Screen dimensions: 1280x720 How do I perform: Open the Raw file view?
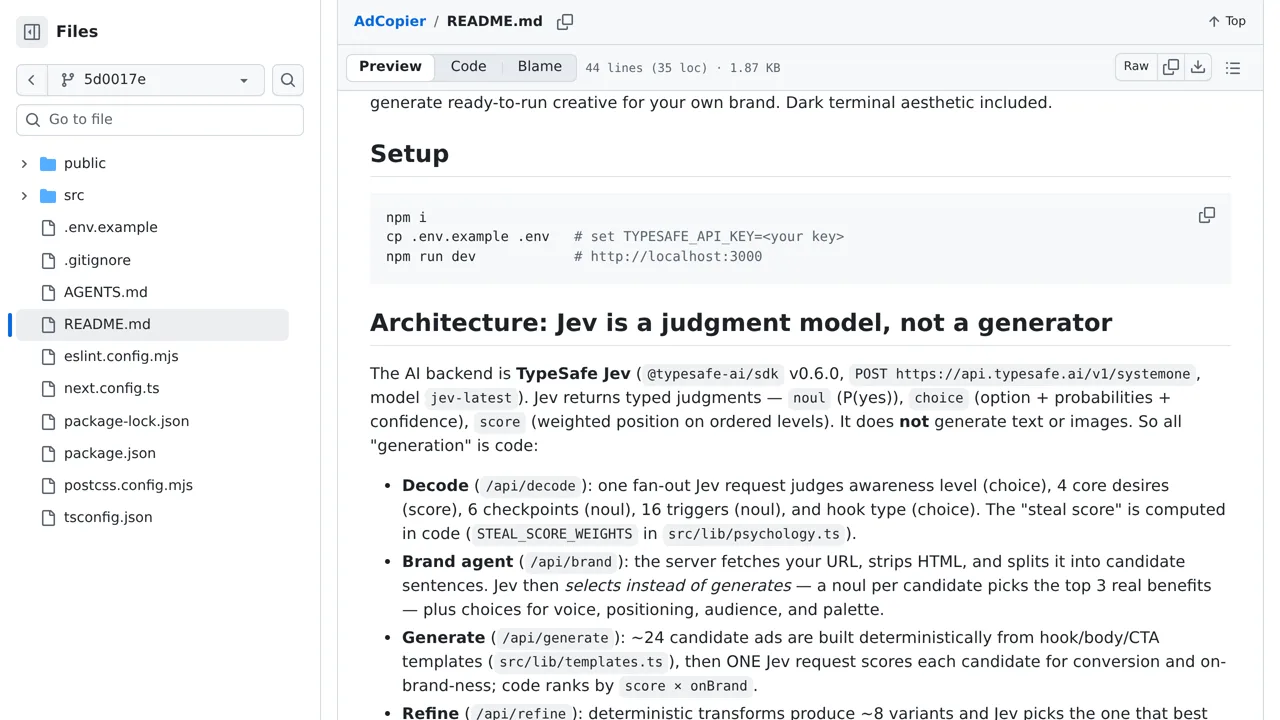click(1136, 67)
